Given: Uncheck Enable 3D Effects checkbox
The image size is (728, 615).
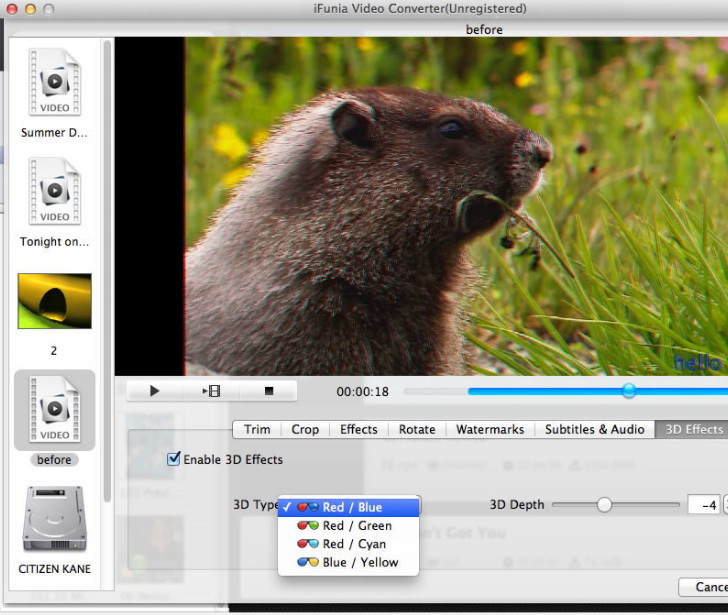Looking at the screenshot, I should tap(174, 459).
